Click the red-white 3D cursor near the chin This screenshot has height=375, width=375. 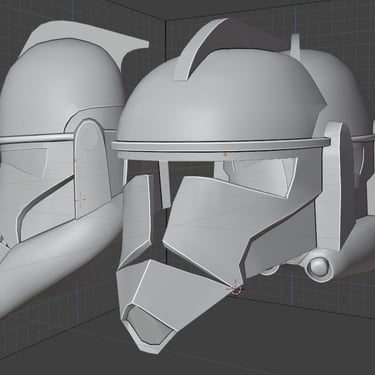coord(236,290)
